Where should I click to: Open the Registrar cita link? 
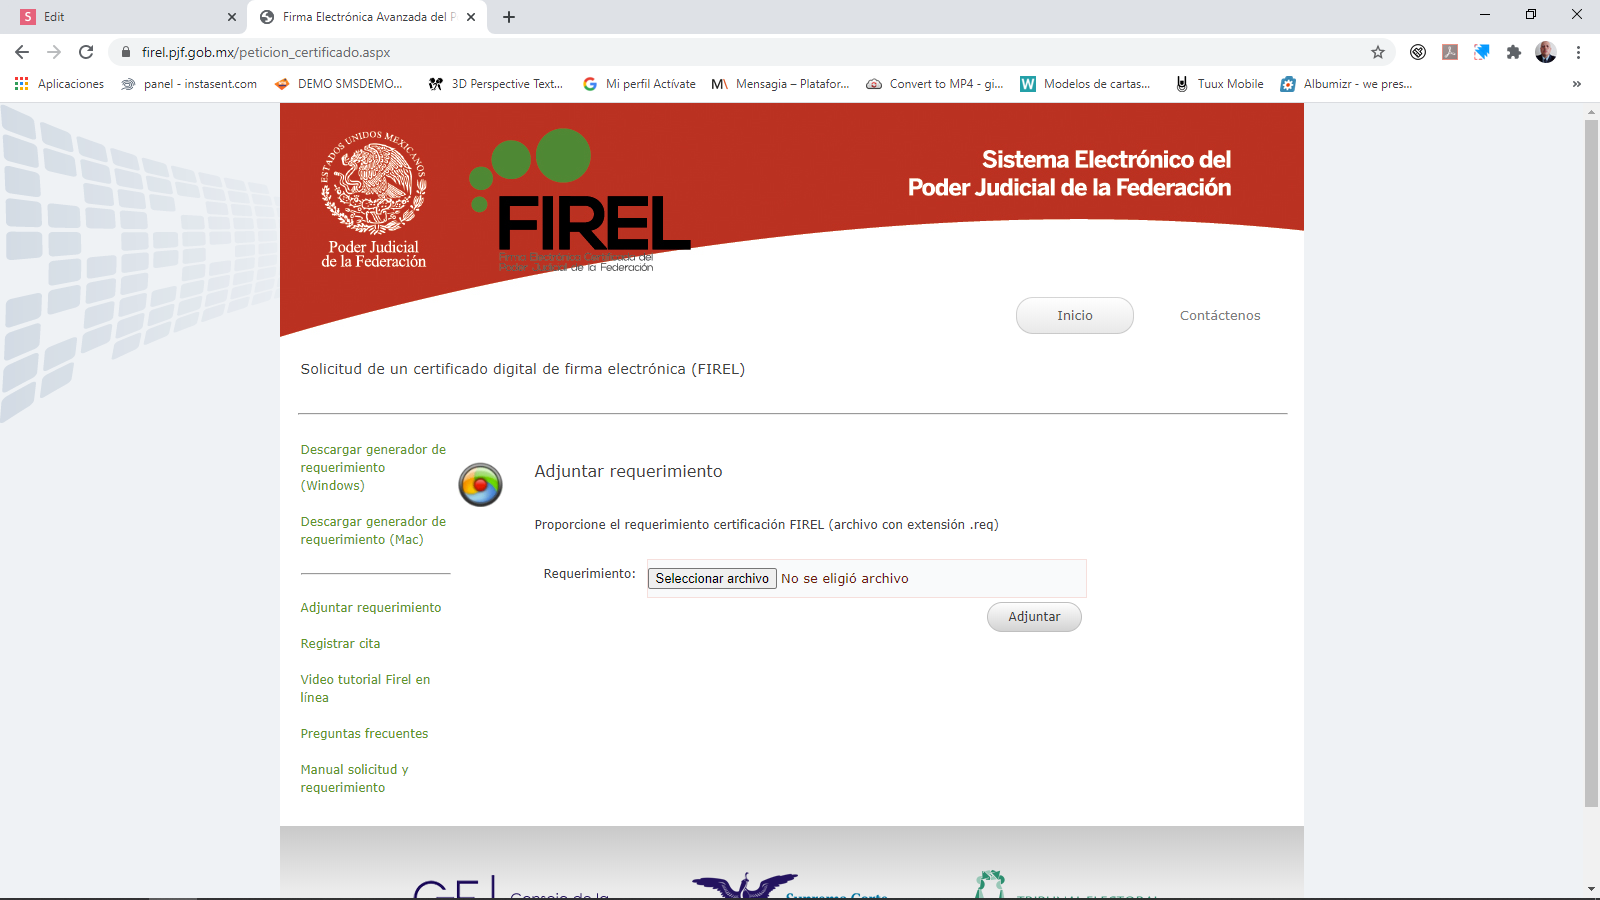(340, 643)
